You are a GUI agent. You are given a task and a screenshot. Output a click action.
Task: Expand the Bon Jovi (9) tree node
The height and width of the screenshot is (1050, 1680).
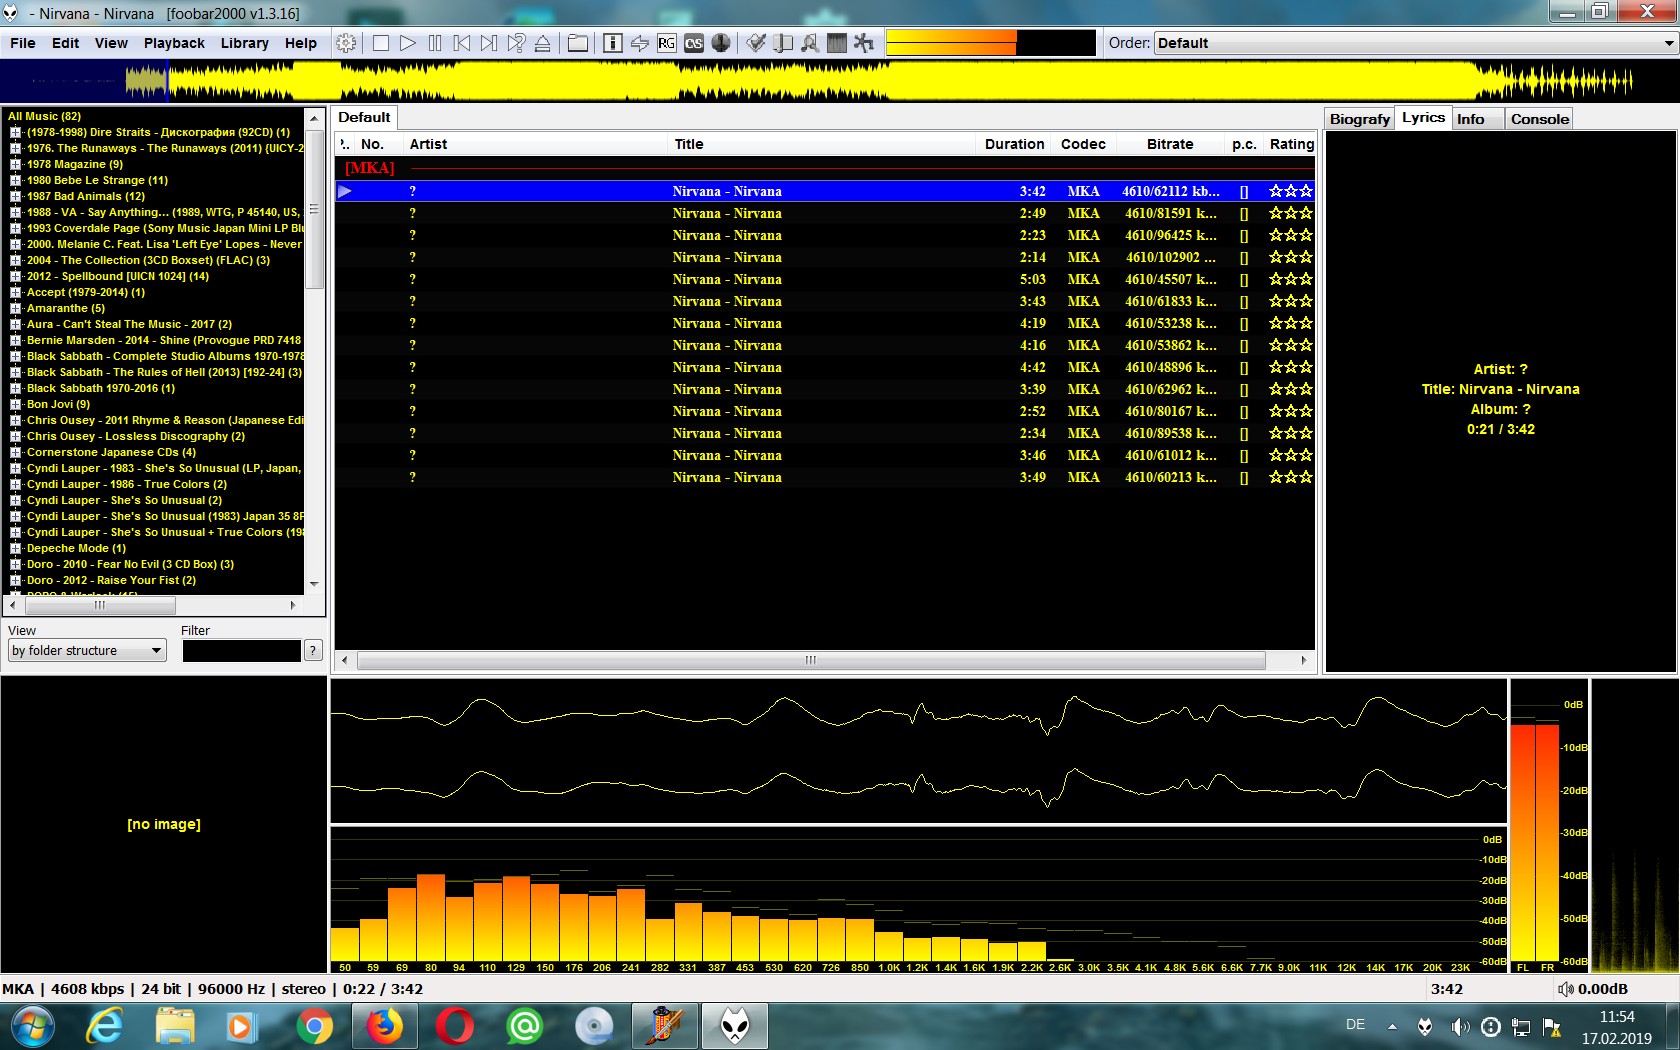pyautogui.click(x=15, y=404)
